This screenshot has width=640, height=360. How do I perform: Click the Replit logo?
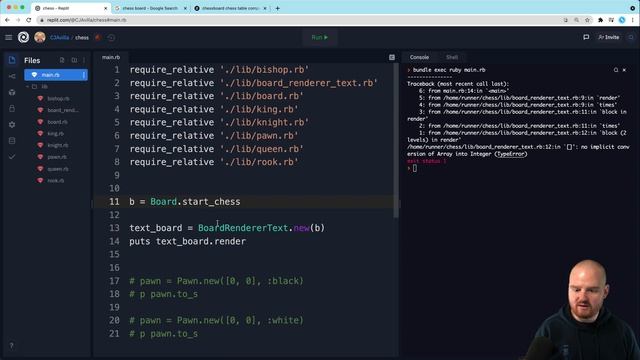[23, 38]
